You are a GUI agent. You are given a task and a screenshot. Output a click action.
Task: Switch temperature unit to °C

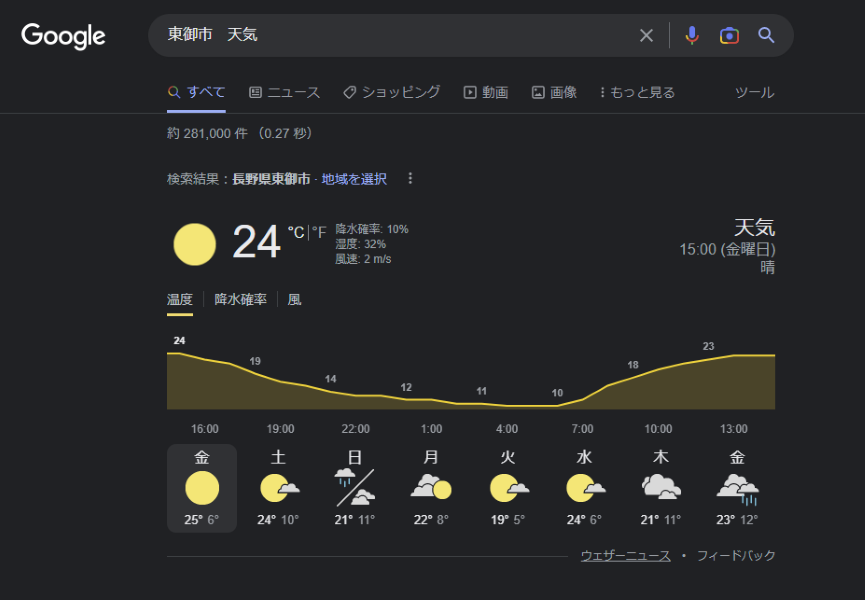(x=296, y=232)
